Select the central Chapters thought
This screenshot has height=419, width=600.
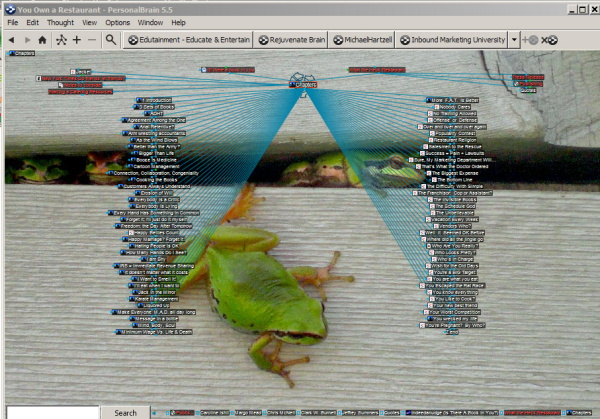point(305,84)
